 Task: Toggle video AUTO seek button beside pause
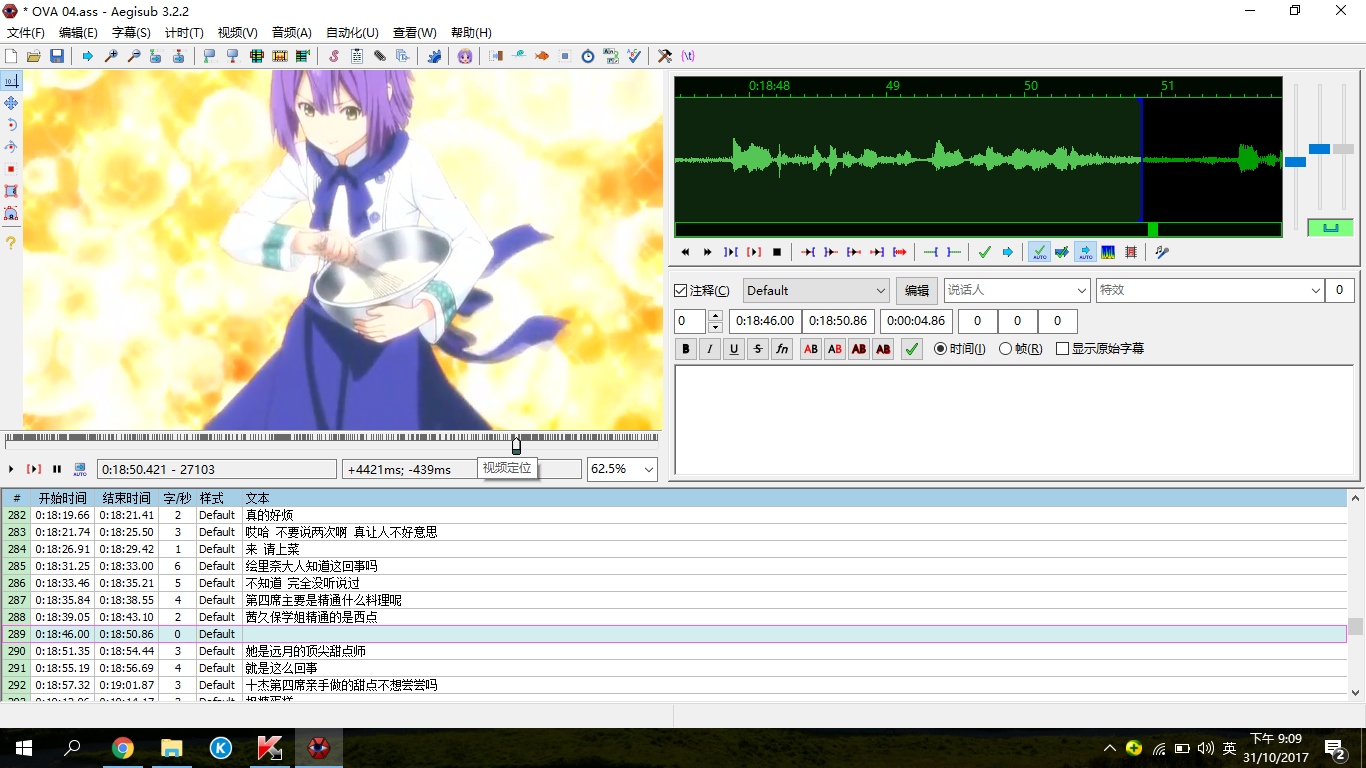tap(80, 469)
